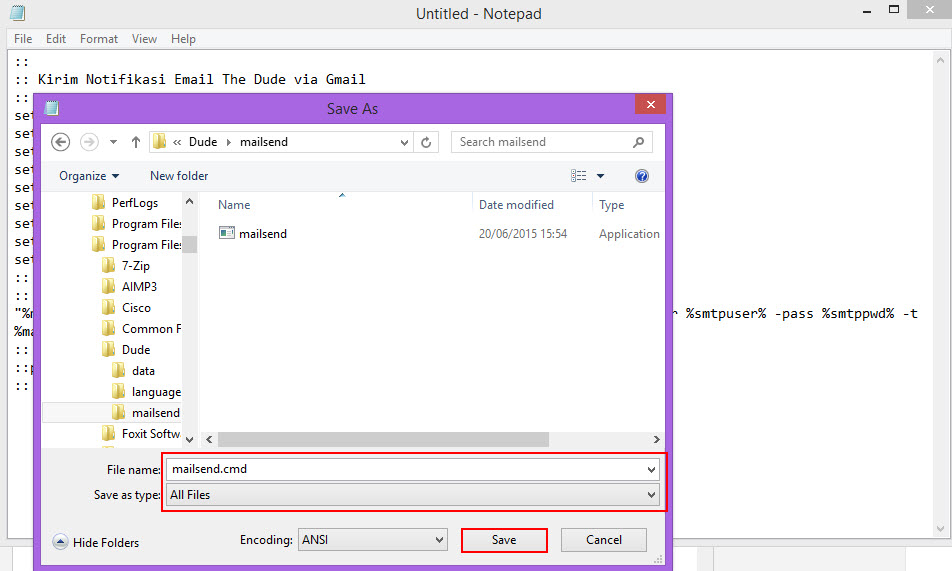Click horizontal scrollbar right arrow
The image size is (952, 571).
coord(656,439)
